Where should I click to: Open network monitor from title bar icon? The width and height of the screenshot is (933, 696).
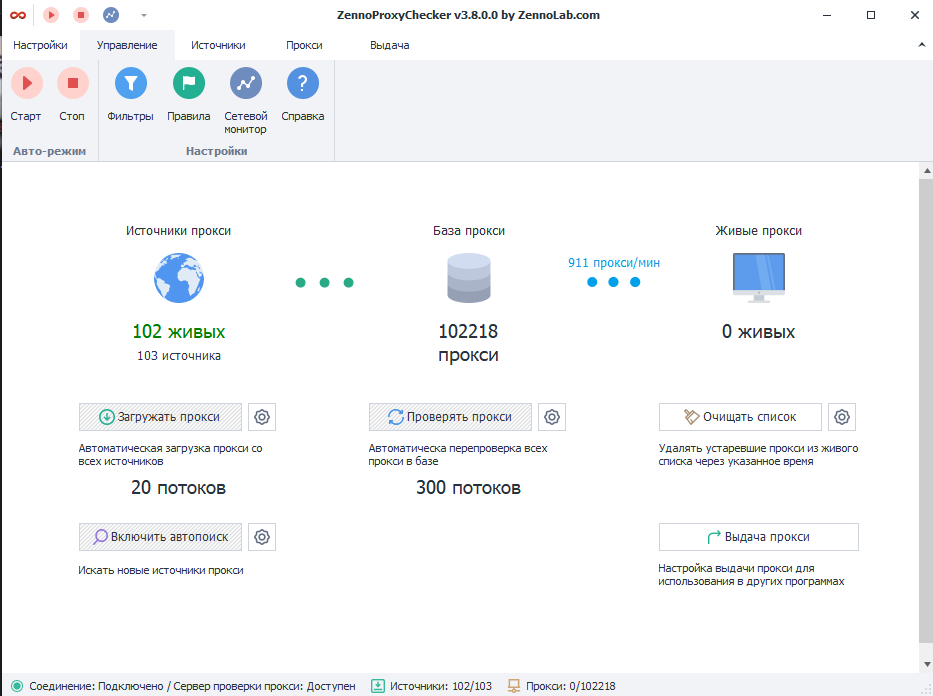click(111, 15)
